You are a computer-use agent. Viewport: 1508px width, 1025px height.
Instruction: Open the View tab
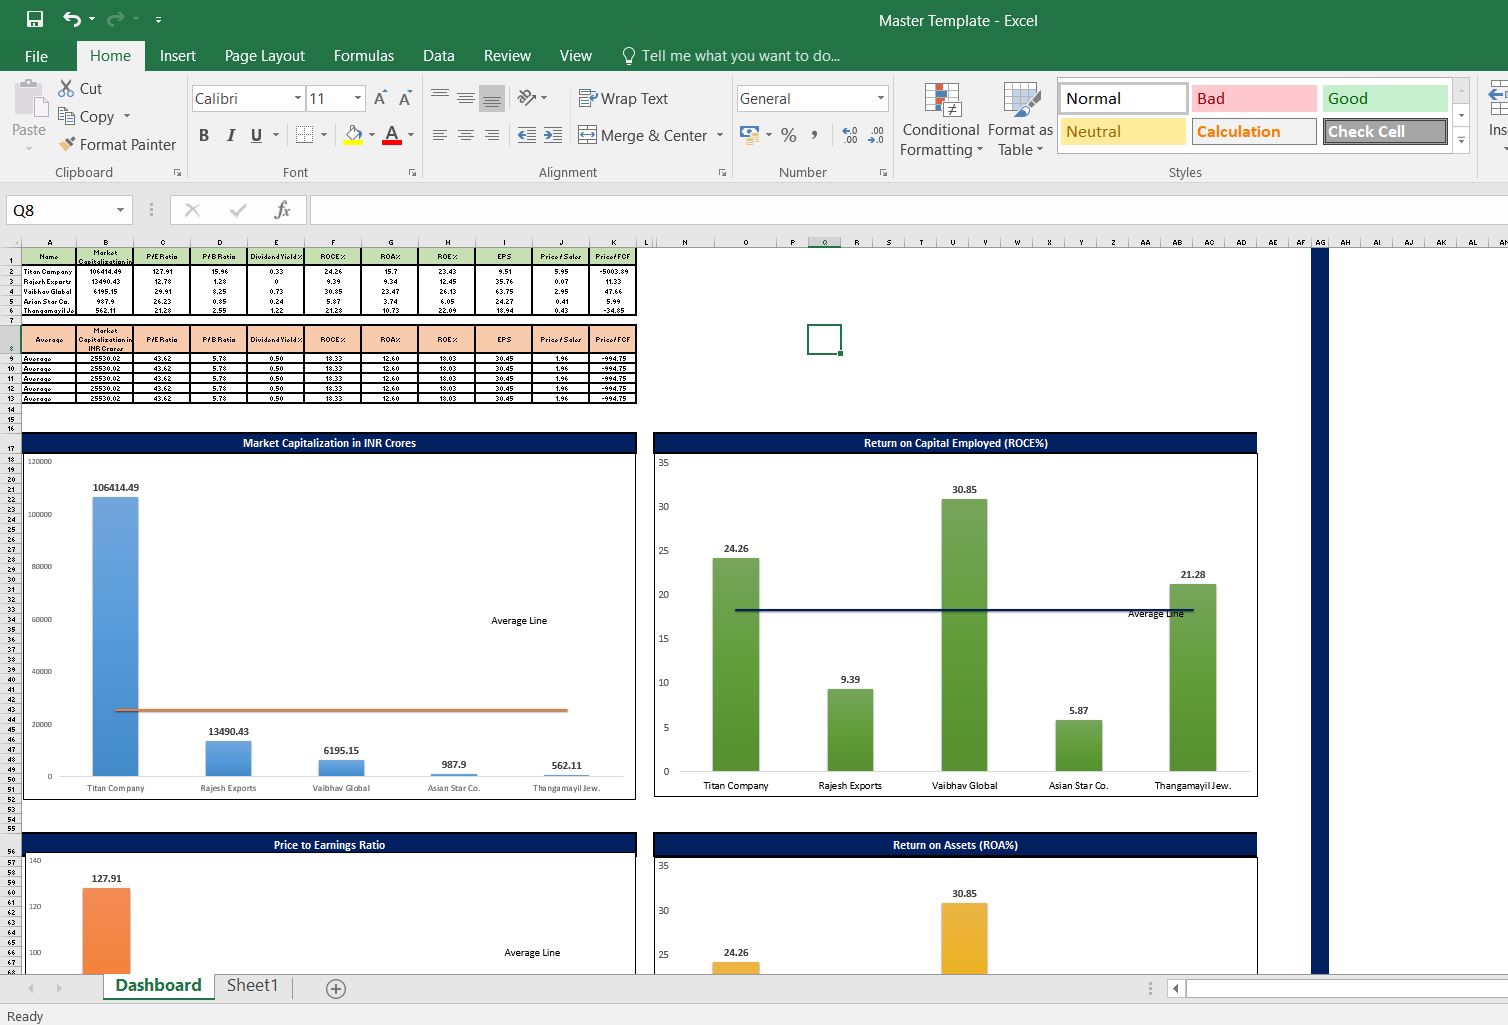[x=575, y=56]
